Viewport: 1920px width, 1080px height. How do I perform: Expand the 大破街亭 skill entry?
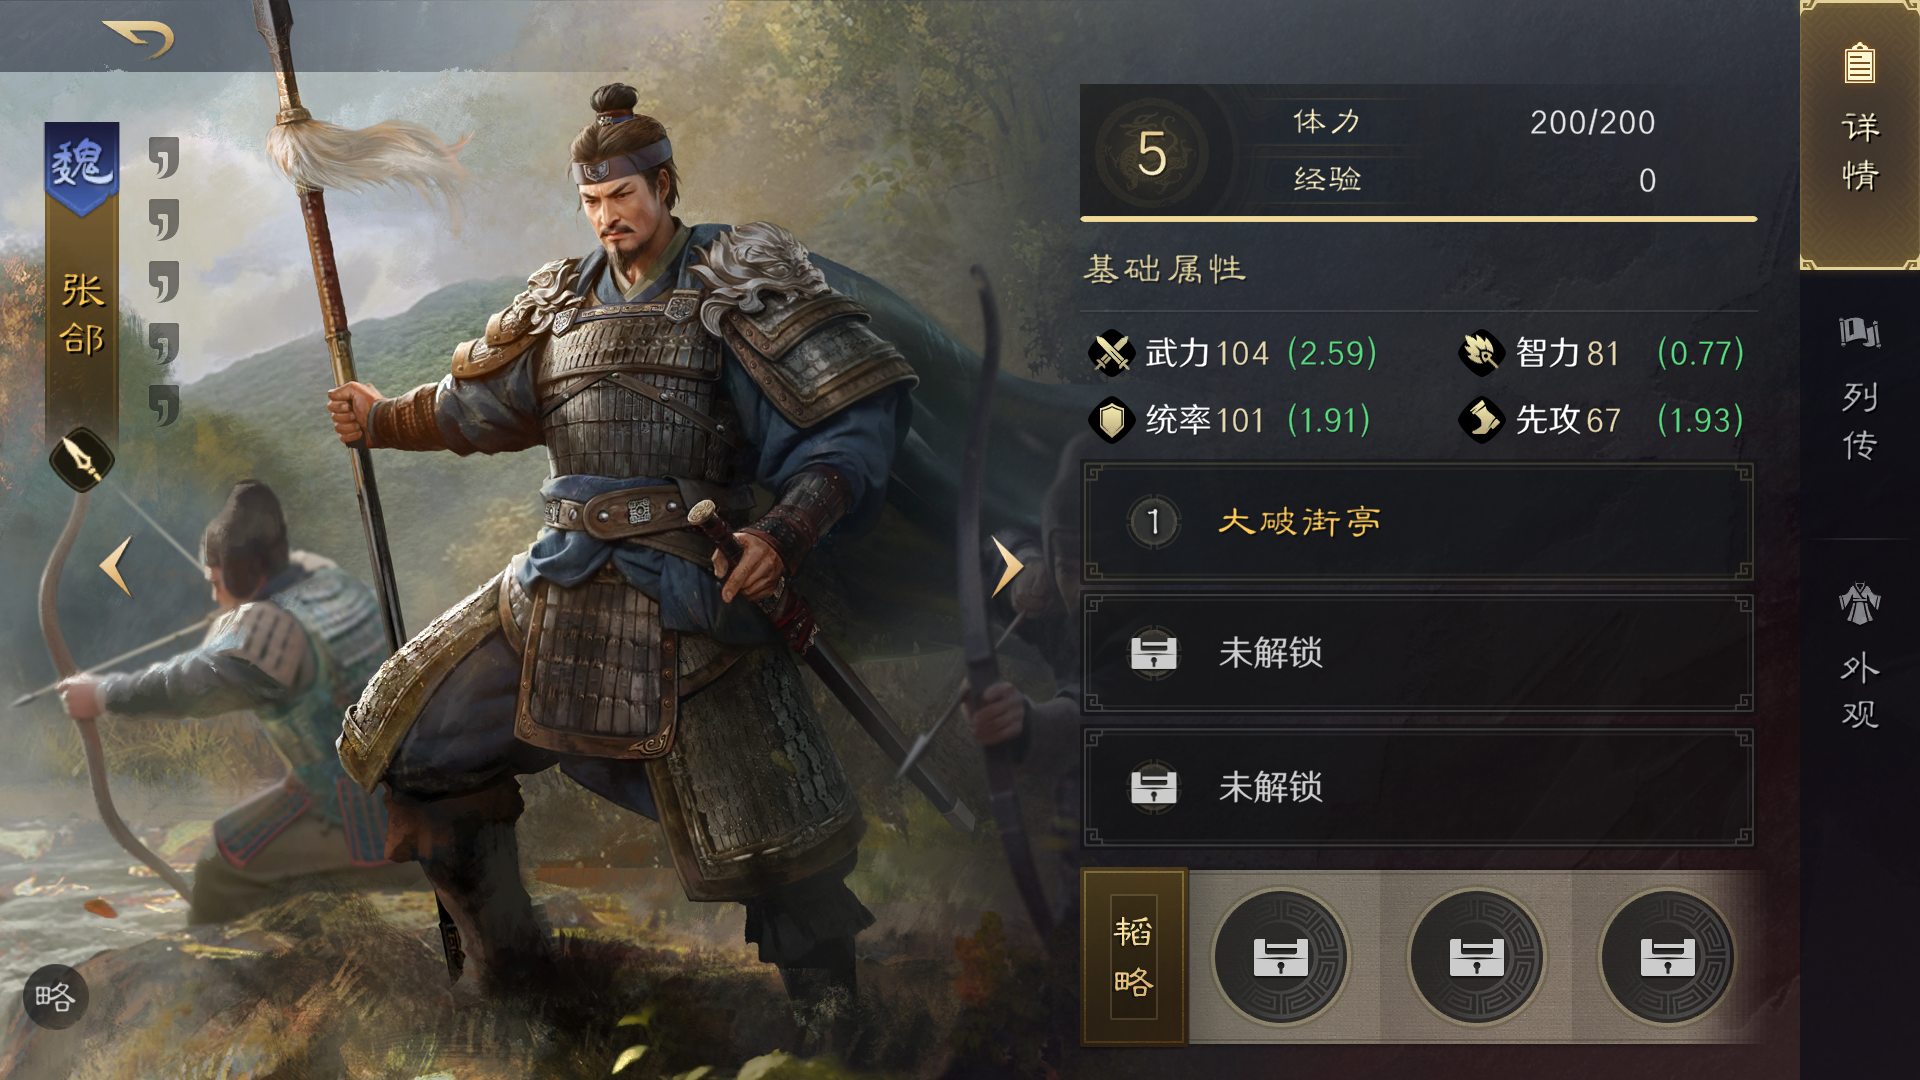pyautogui.click(x=1418, y=522)
